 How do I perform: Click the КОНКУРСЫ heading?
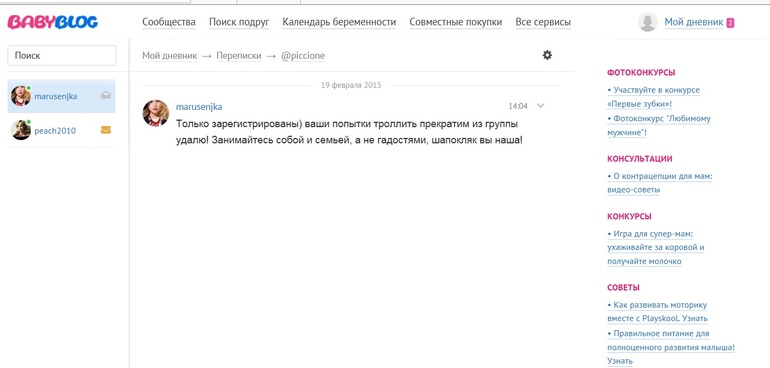click(629, 217)
